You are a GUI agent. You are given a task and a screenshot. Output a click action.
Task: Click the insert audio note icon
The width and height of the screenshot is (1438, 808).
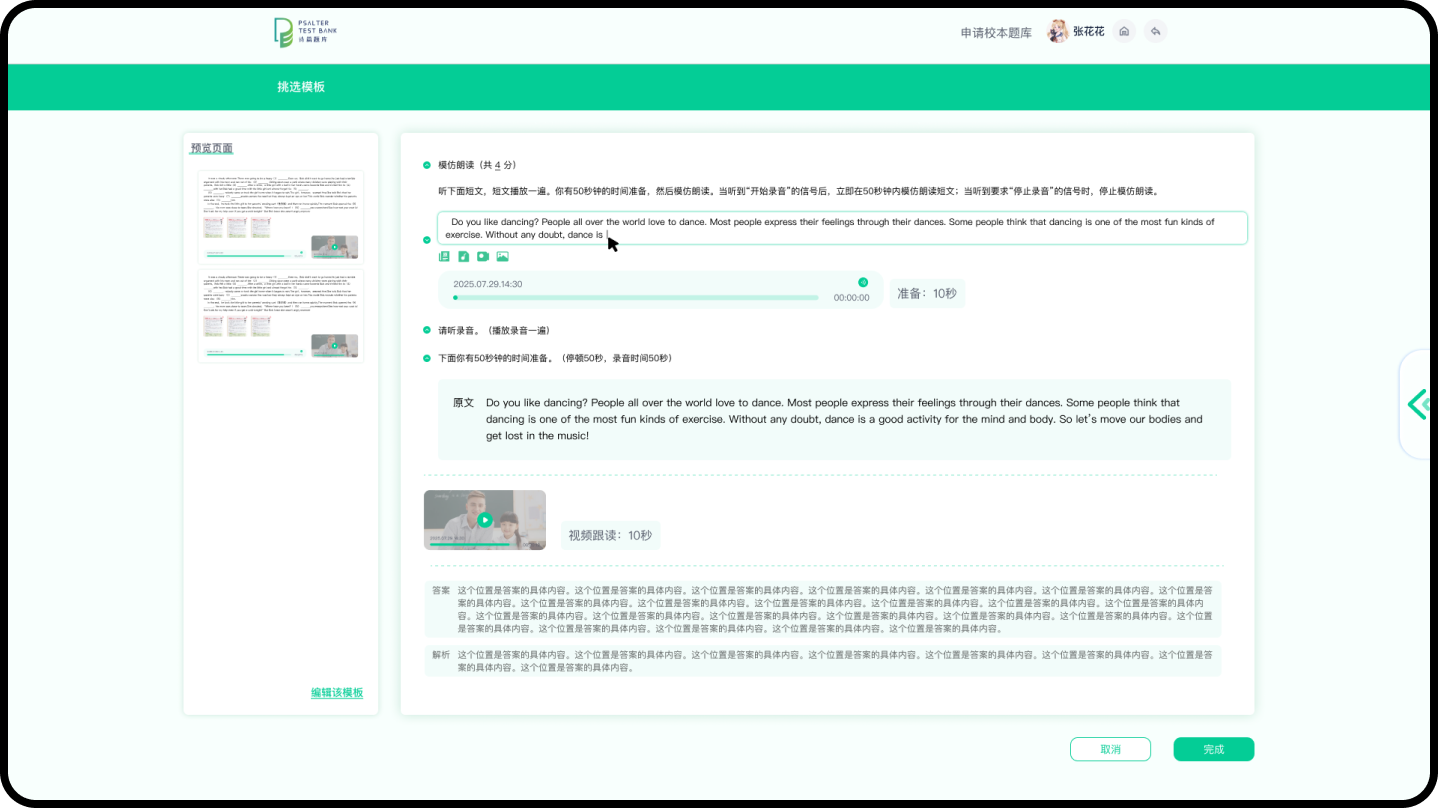[x=463, y=257]
